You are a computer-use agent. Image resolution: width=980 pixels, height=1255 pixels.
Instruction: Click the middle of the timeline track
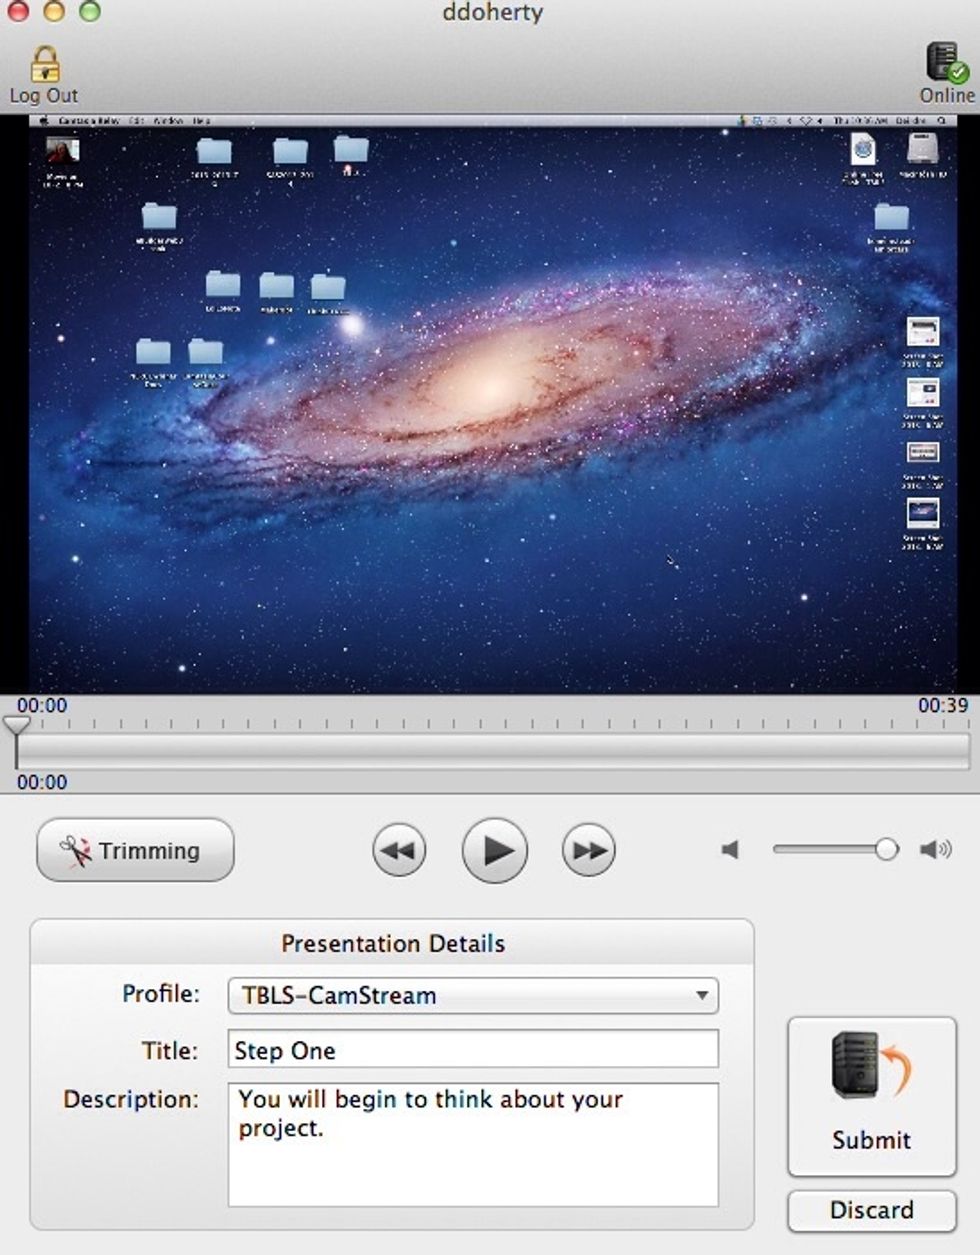(x=490, y=750)
